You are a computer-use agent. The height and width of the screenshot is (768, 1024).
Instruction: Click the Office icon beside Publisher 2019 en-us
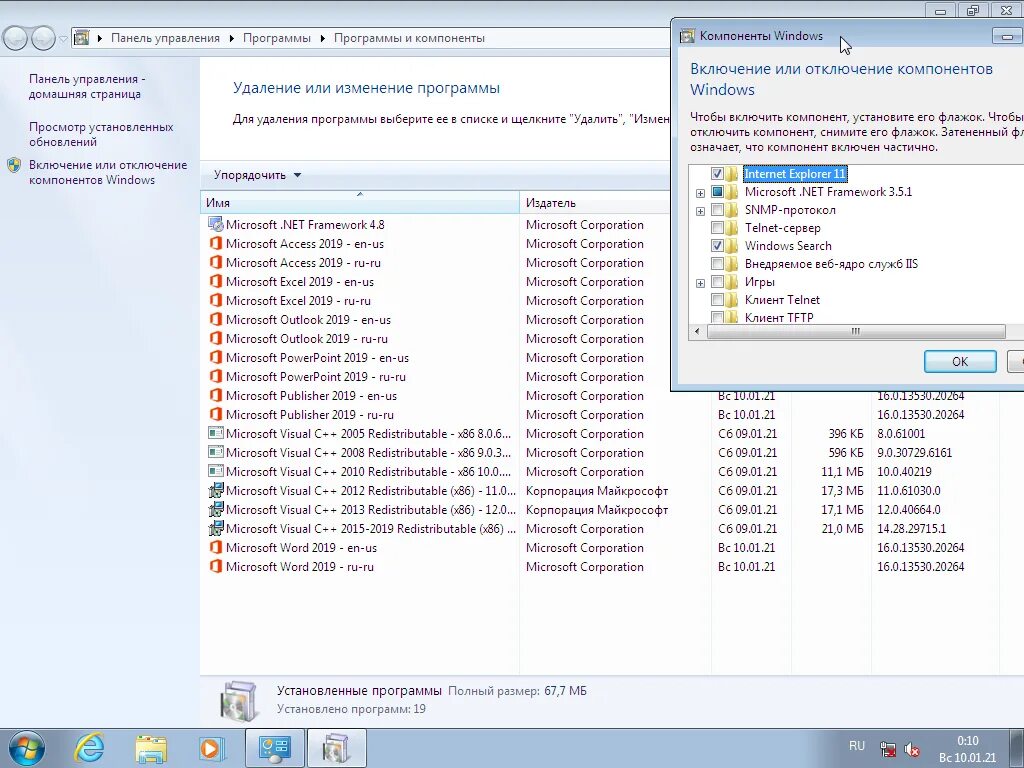click(x=216, y=395)
